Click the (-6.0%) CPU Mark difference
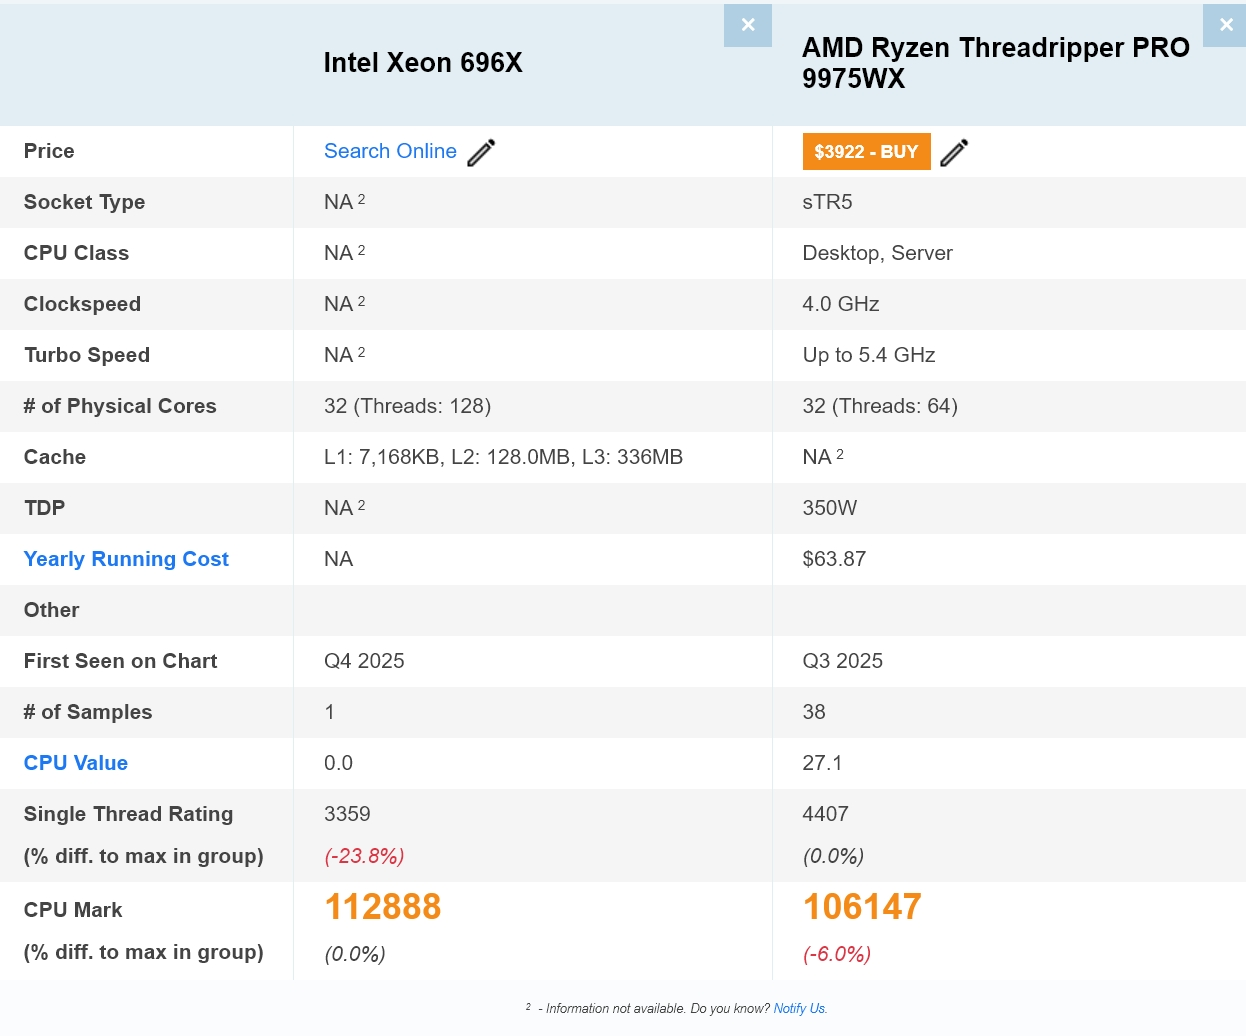The height and width of the screenshot is (1036, 1246). (x=837, y=954)
